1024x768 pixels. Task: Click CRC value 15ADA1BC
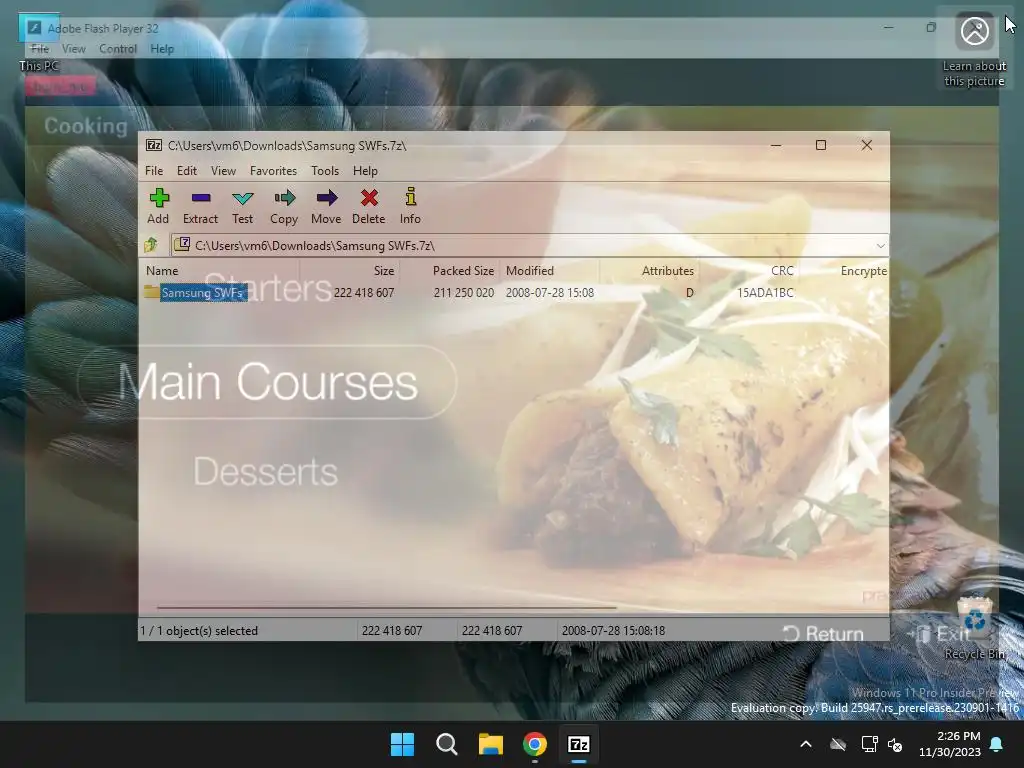pyautogui.click(x=765, y=293)
